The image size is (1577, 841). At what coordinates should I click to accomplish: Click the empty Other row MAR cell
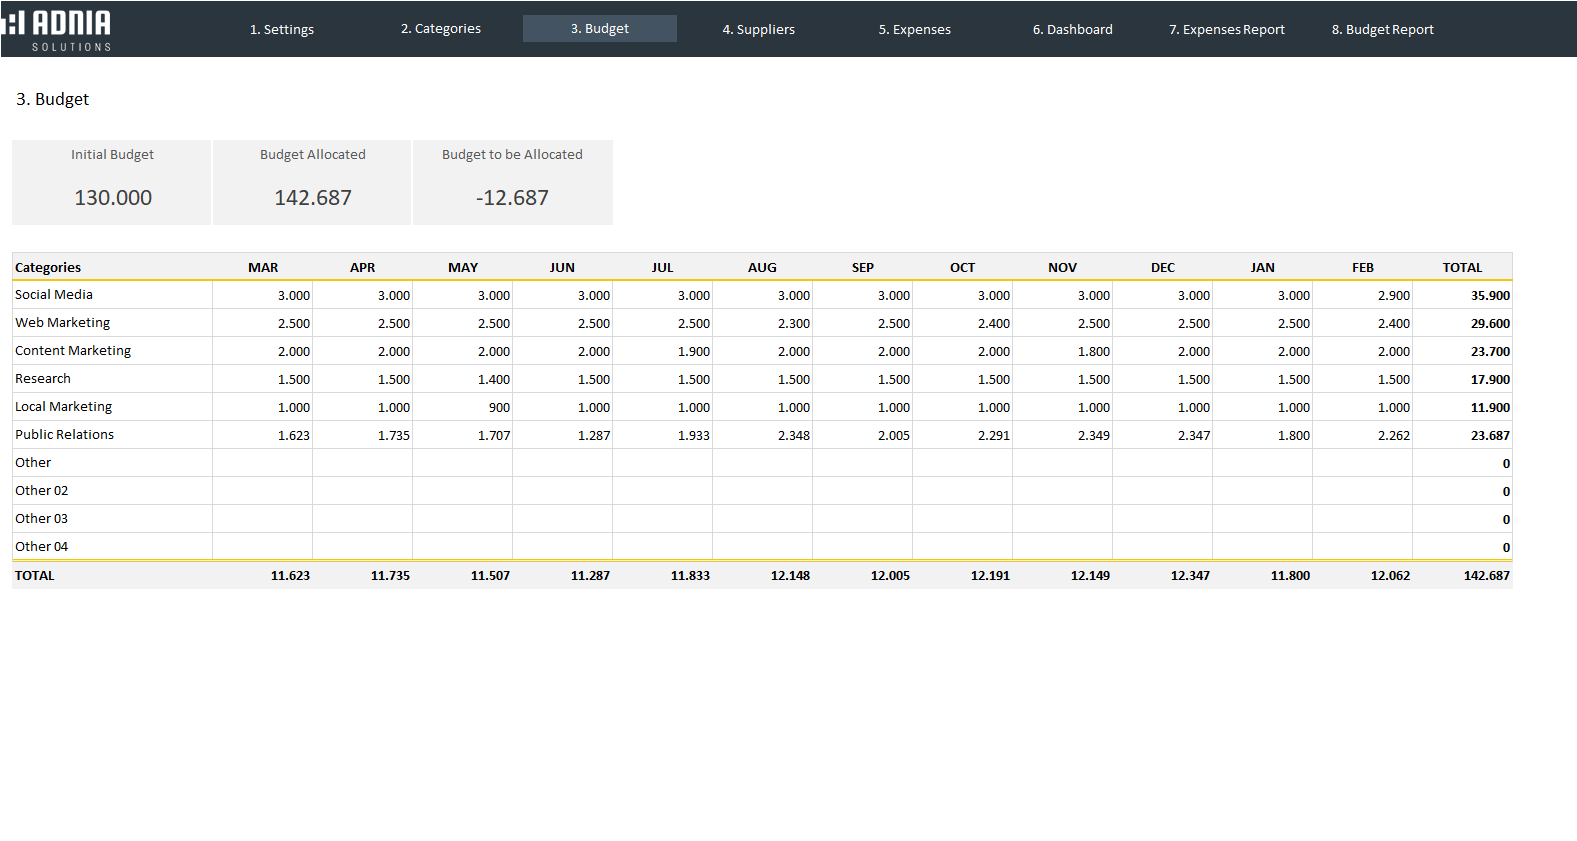pyautogui.click(x=263, y=463)
